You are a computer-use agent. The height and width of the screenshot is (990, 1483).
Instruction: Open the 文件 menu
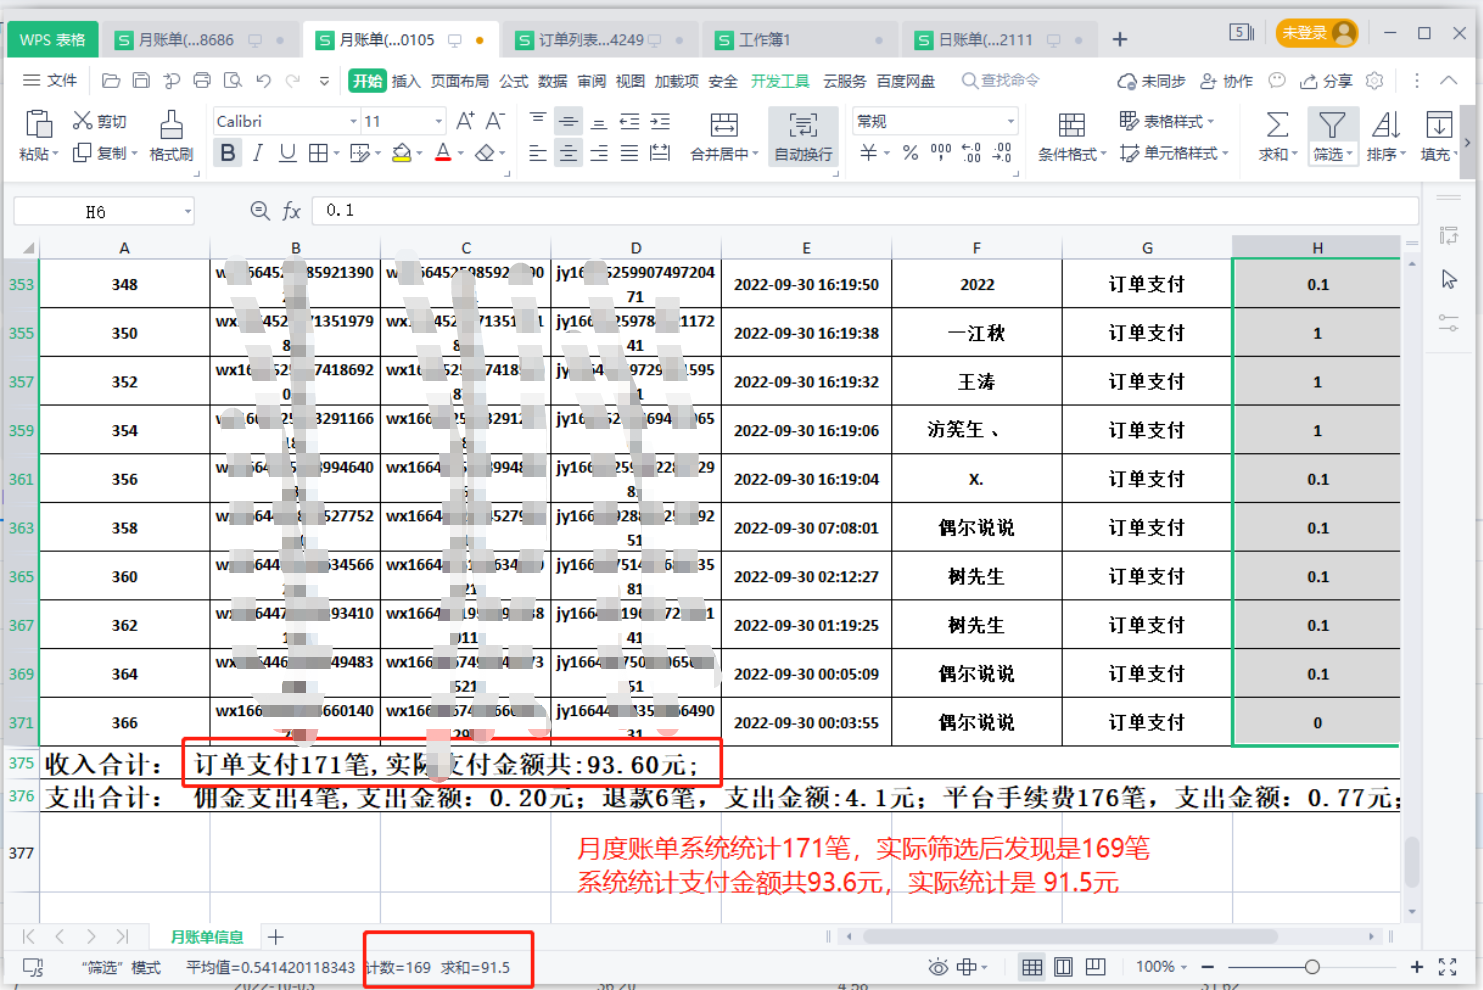50,81
